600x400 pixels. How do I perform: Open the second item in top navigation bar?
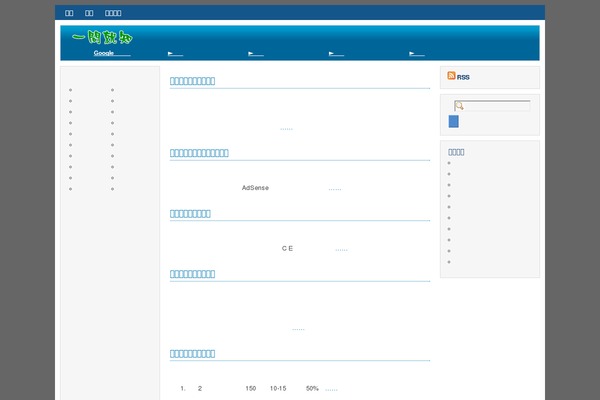(x=90, y=13)
